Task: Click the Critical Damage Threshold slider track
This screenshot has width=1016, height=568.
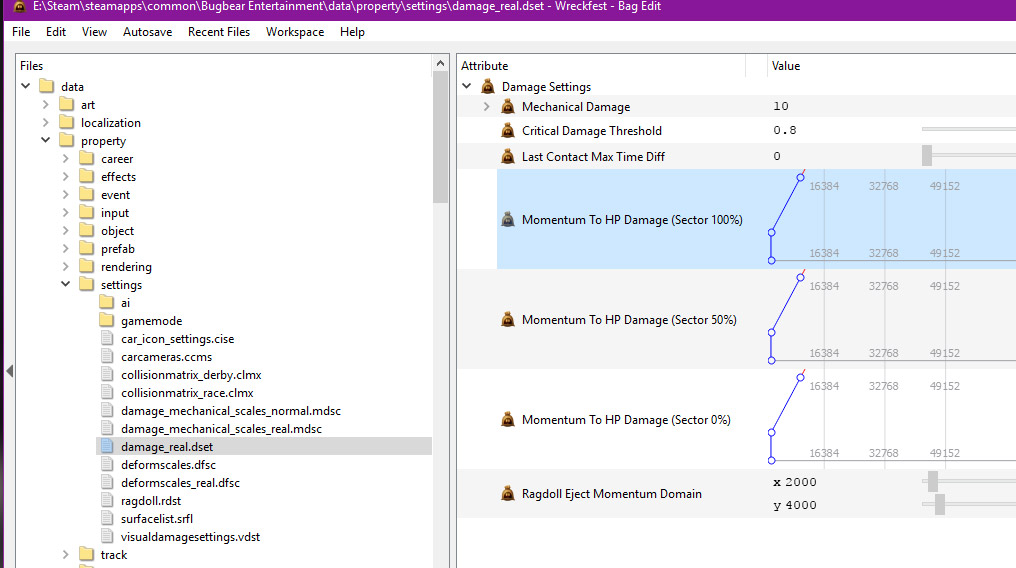Action: point(969,130)
